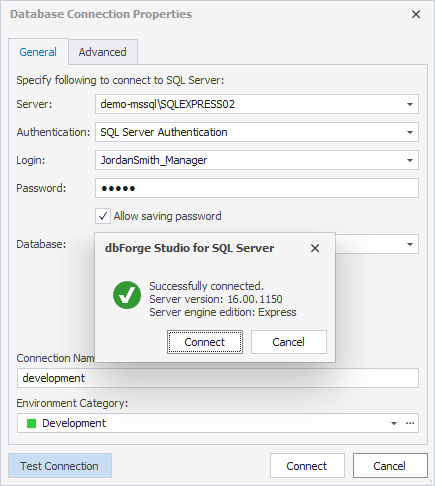Click Cancel at the bottom of Properties dialog
The height and width of the screenshot is (486, 435).
(390, 466)
